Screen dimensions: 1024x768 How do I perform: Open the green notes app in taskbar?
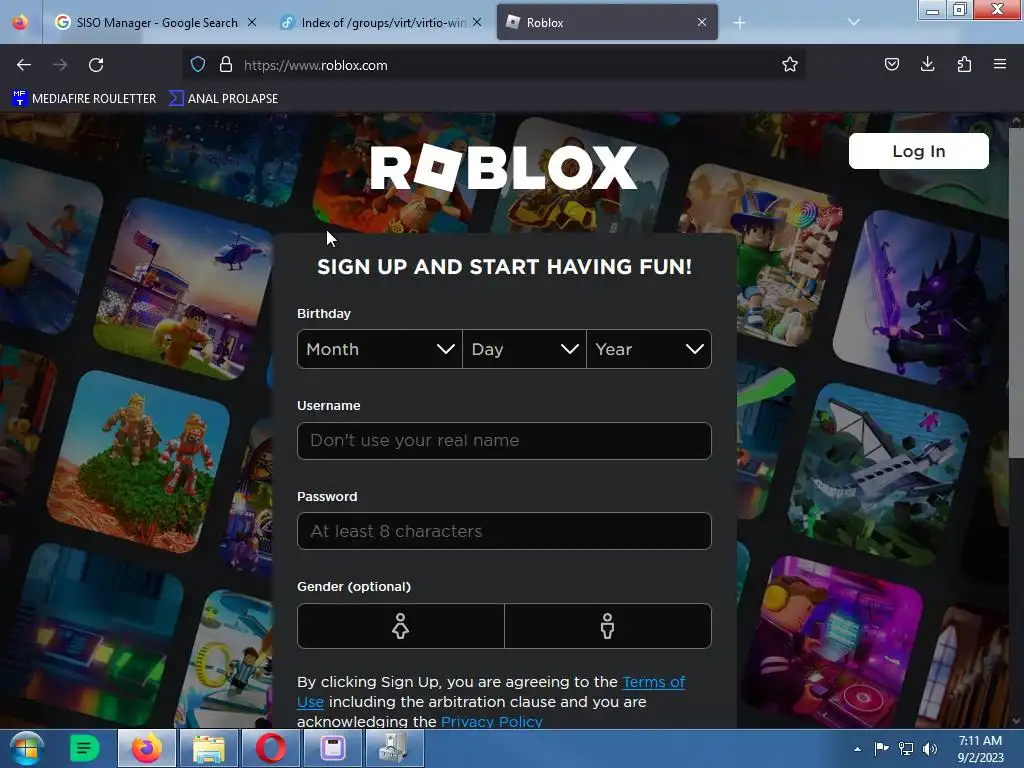click(x=84, y=748)
